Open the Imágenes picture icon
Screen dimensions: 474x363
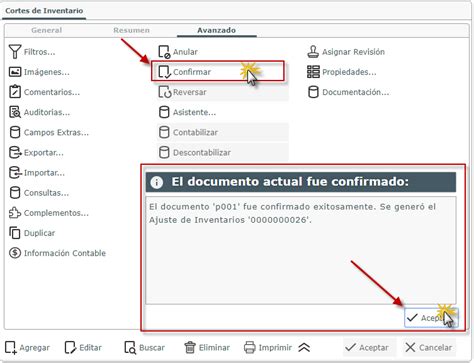point(15,72)
